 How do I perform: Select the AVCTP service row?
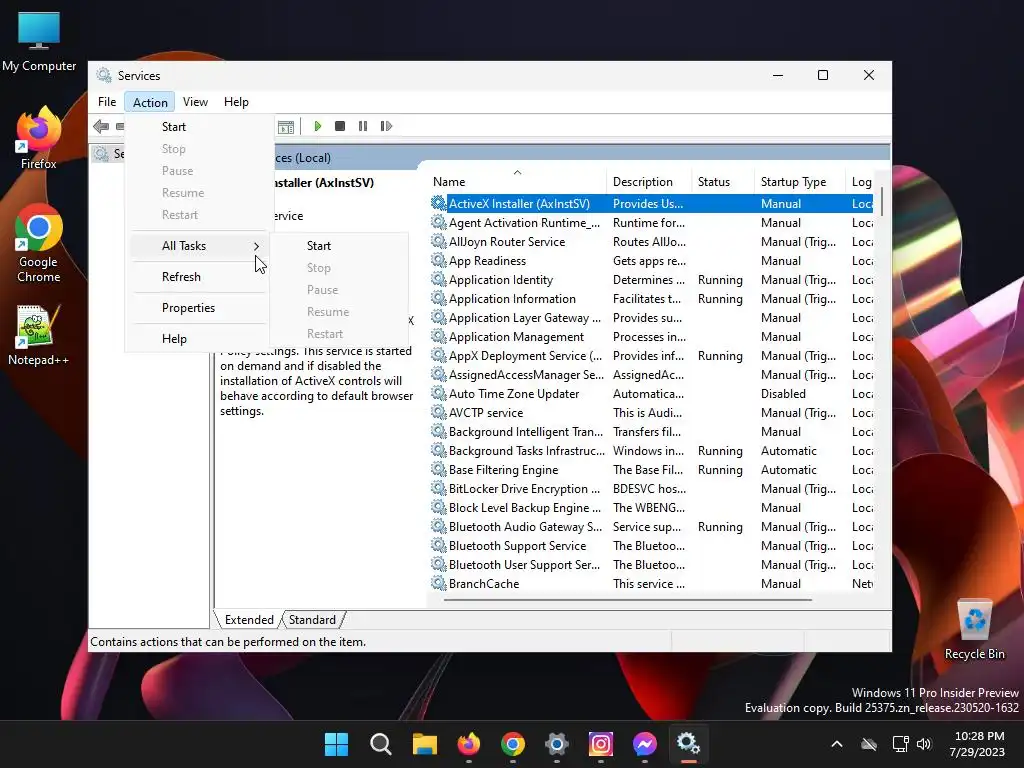(651, 413)
